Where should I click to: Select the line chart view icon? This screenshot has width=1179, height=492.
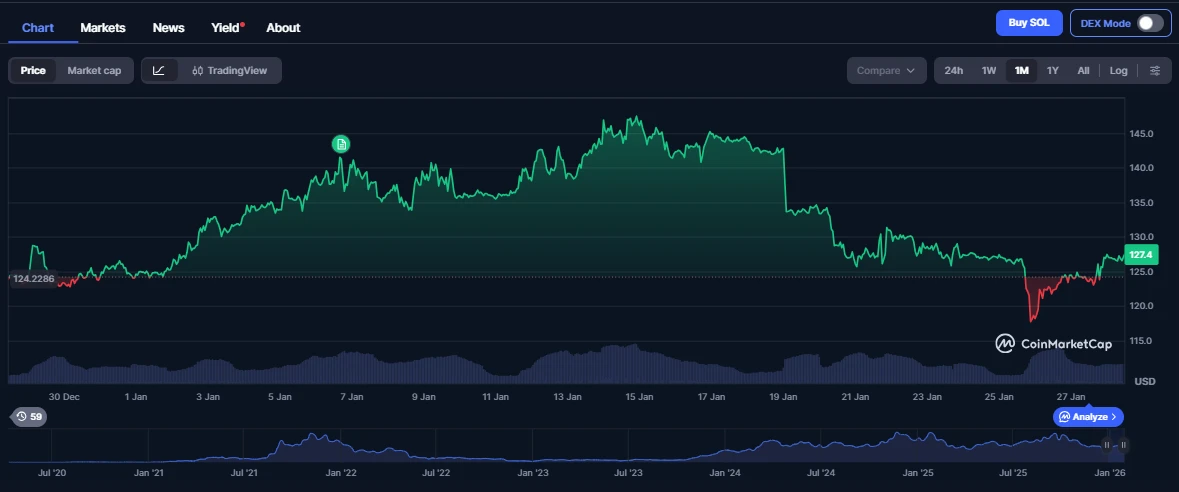coord(159,71)
